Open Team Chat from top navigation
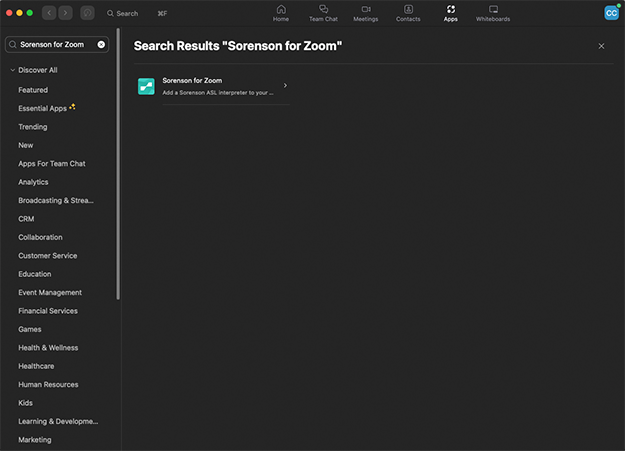This screenshot has width=625, height=451. (323, 13)
